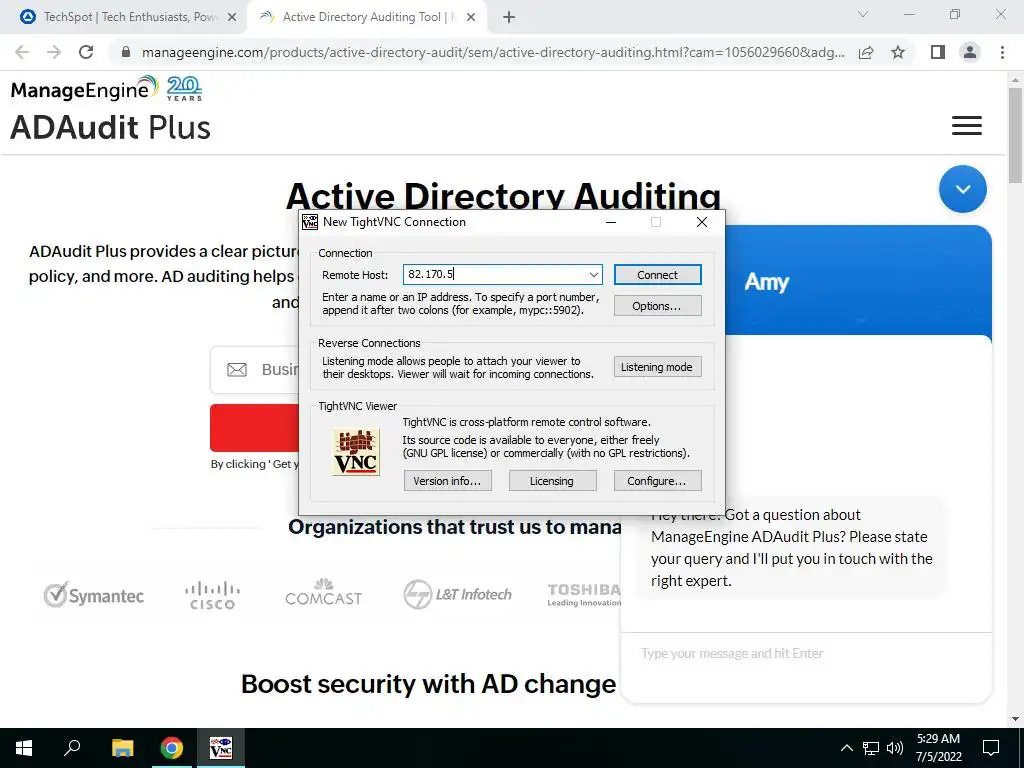
Task: Open TightVNC connection Options
Action: pos(658,306)
